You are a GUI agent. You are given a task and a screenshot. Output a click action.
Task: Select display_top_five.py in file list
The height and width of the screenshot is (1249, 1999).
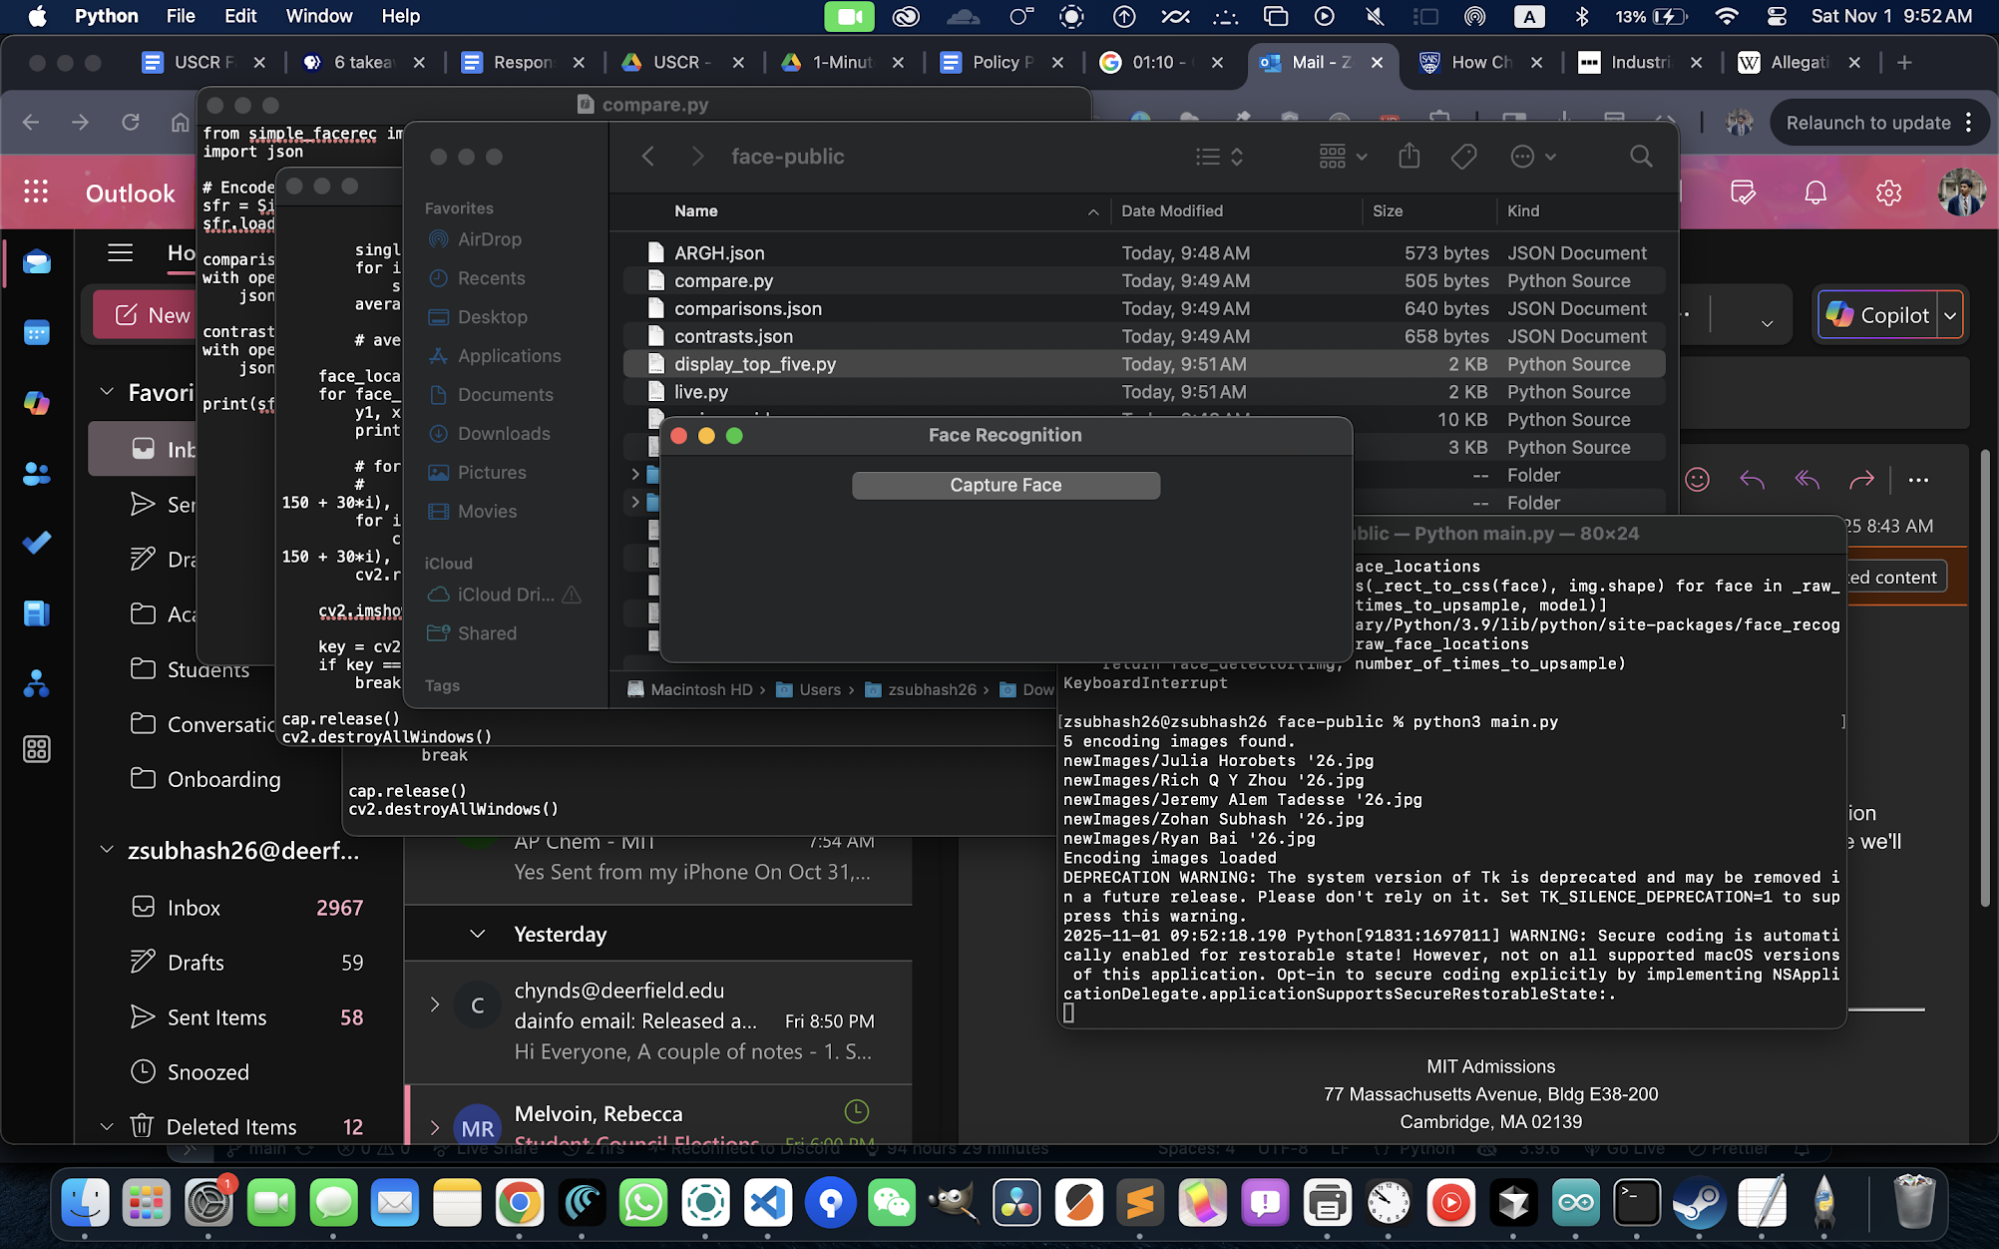(755, 364)
